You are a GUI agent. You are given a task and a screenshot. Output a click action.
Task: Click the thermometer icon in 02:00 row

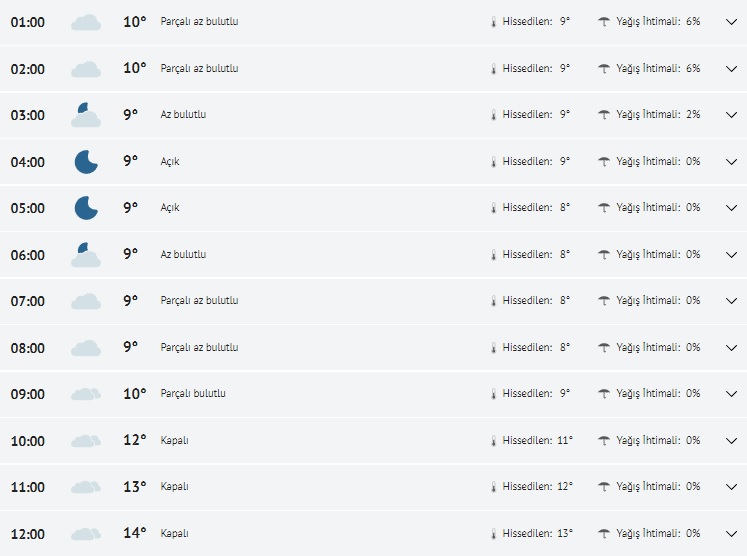point(493,69)
